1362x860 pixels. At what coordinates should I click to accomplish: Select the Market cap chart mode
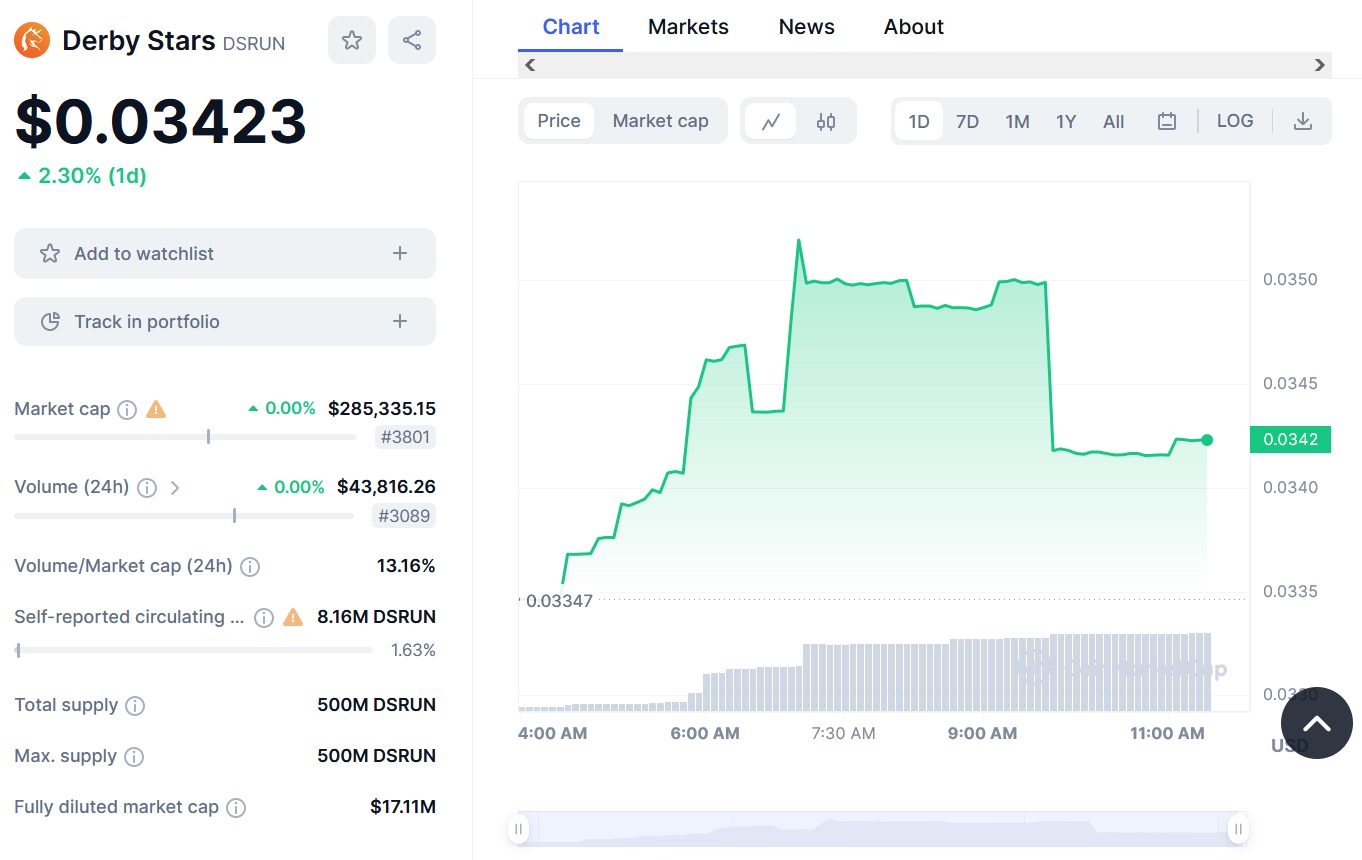pyautogui.click(x=660, y=121)
